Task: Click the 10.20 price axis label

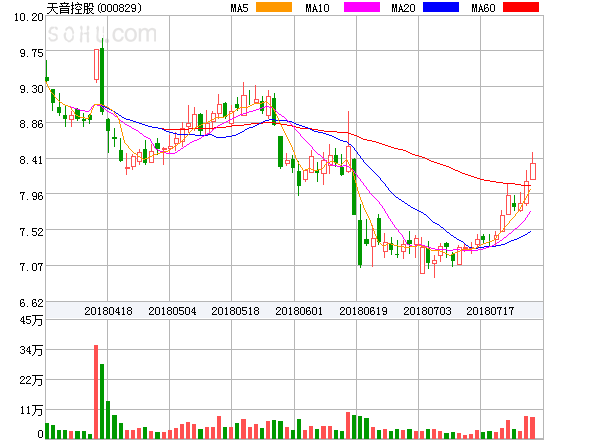Action: coord(29,17)
